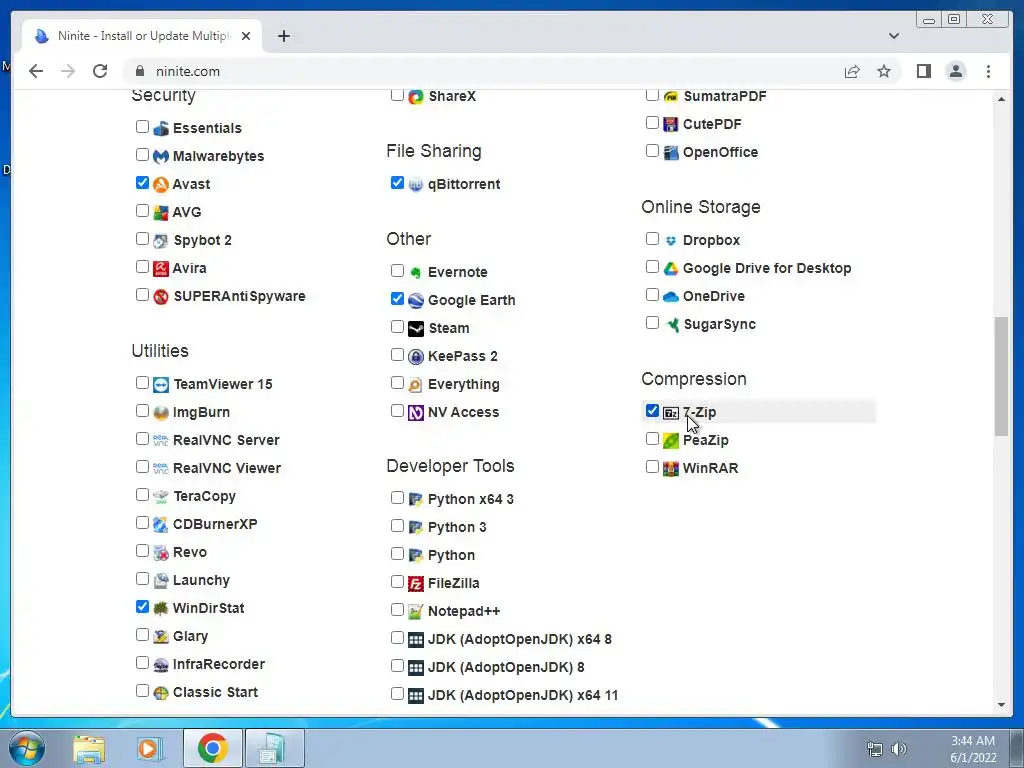Click the KeePass 2 lock icon
This screenshot has width=1024, height=768.
click(x=416, y=357)
